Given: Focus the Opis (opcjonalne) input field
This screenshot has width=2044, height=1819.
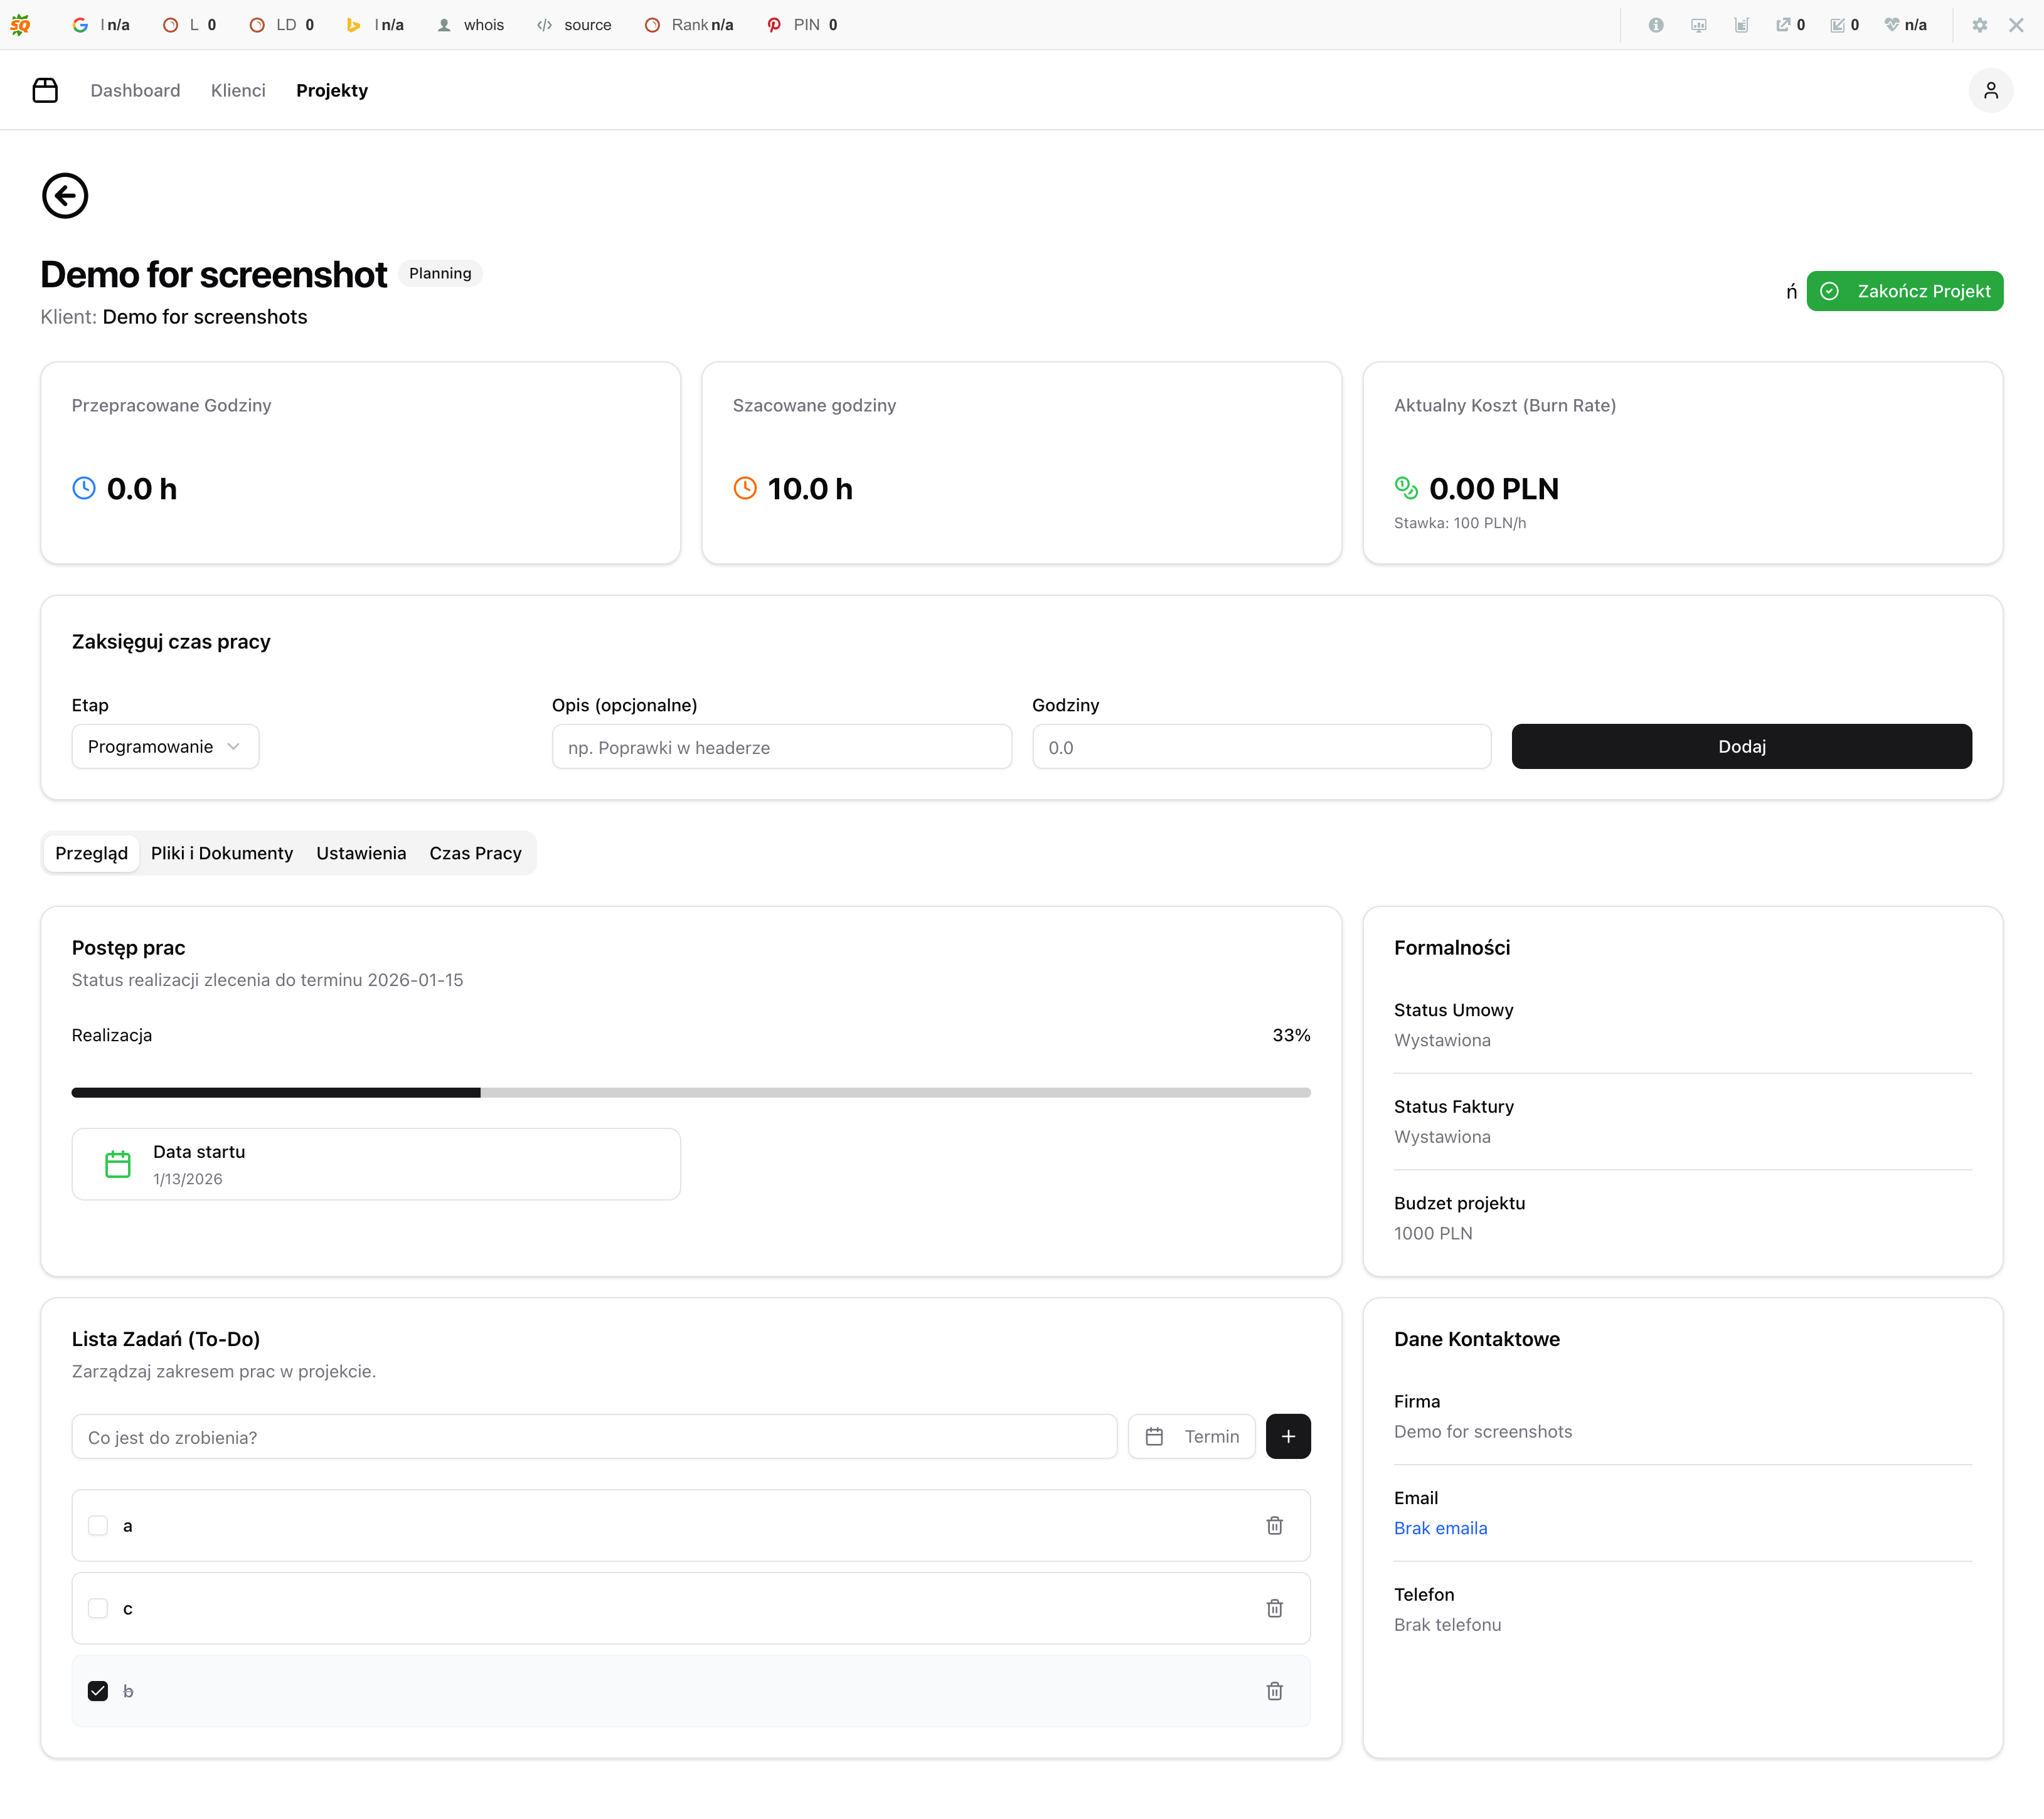Looking at the screenshot, I should pyautogui.click(x=781, y=747).
